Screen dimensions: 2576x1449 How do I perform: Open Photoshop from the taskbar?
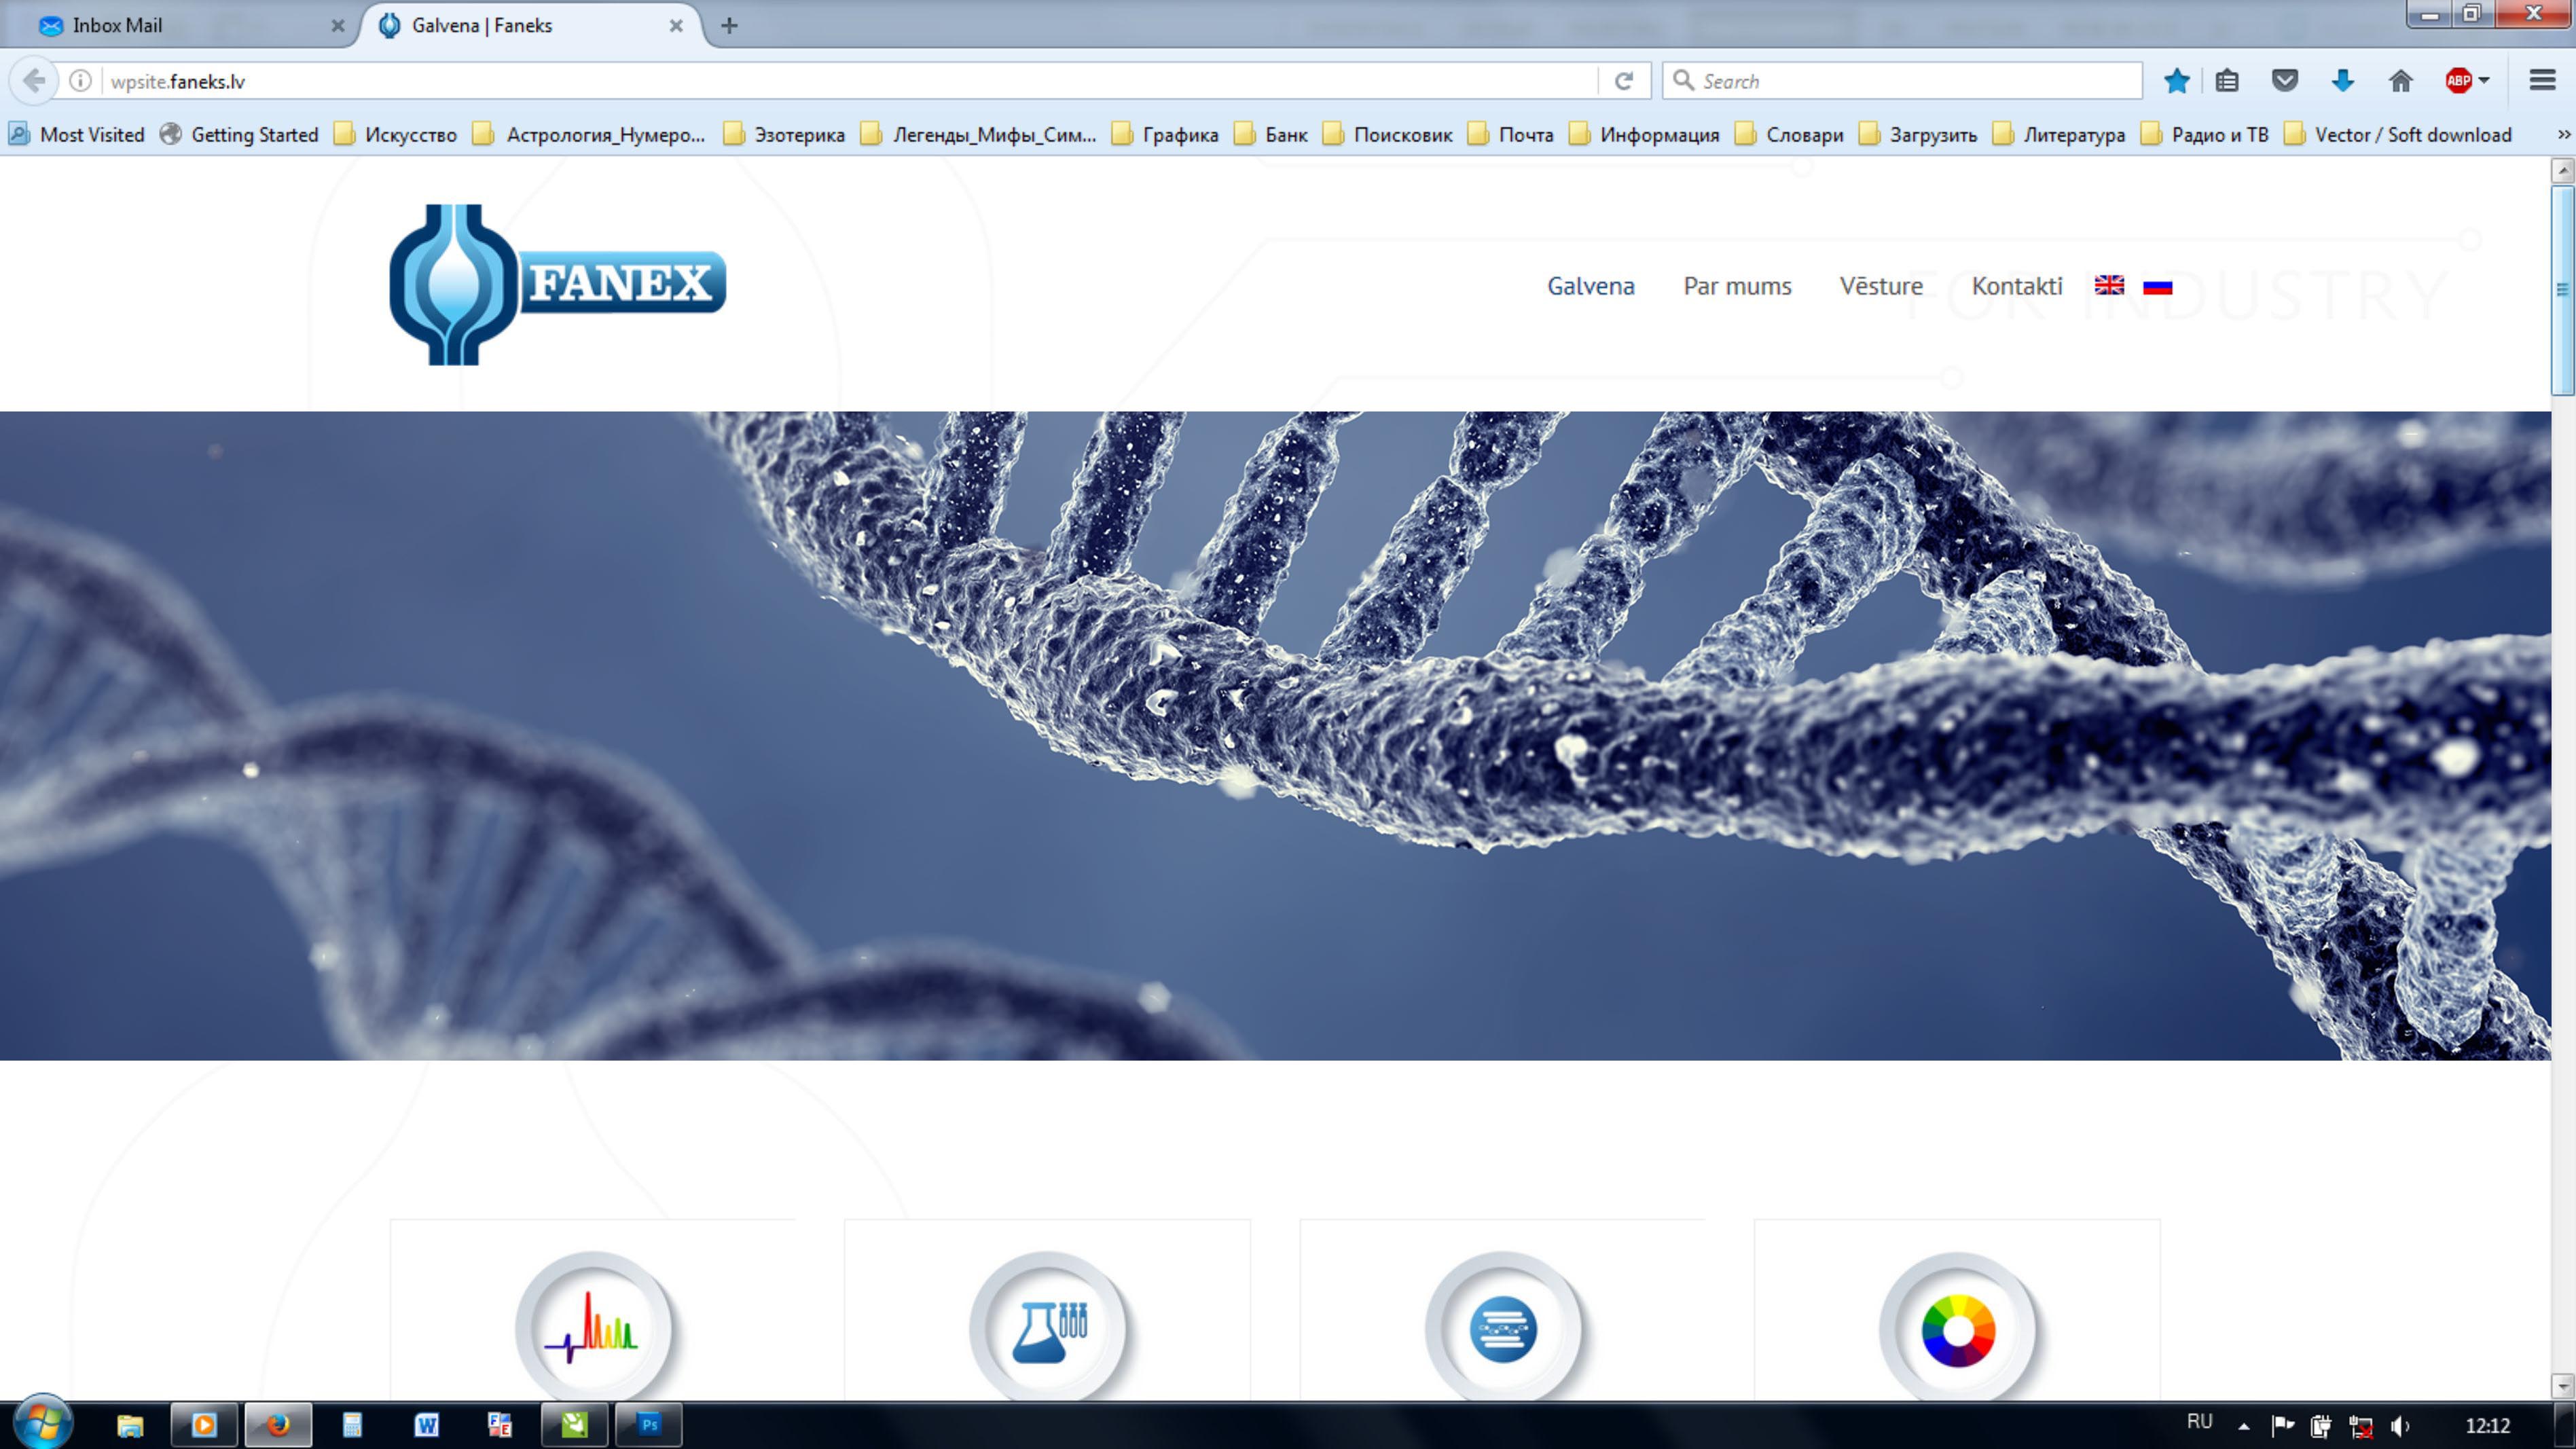click(649, 1425)
